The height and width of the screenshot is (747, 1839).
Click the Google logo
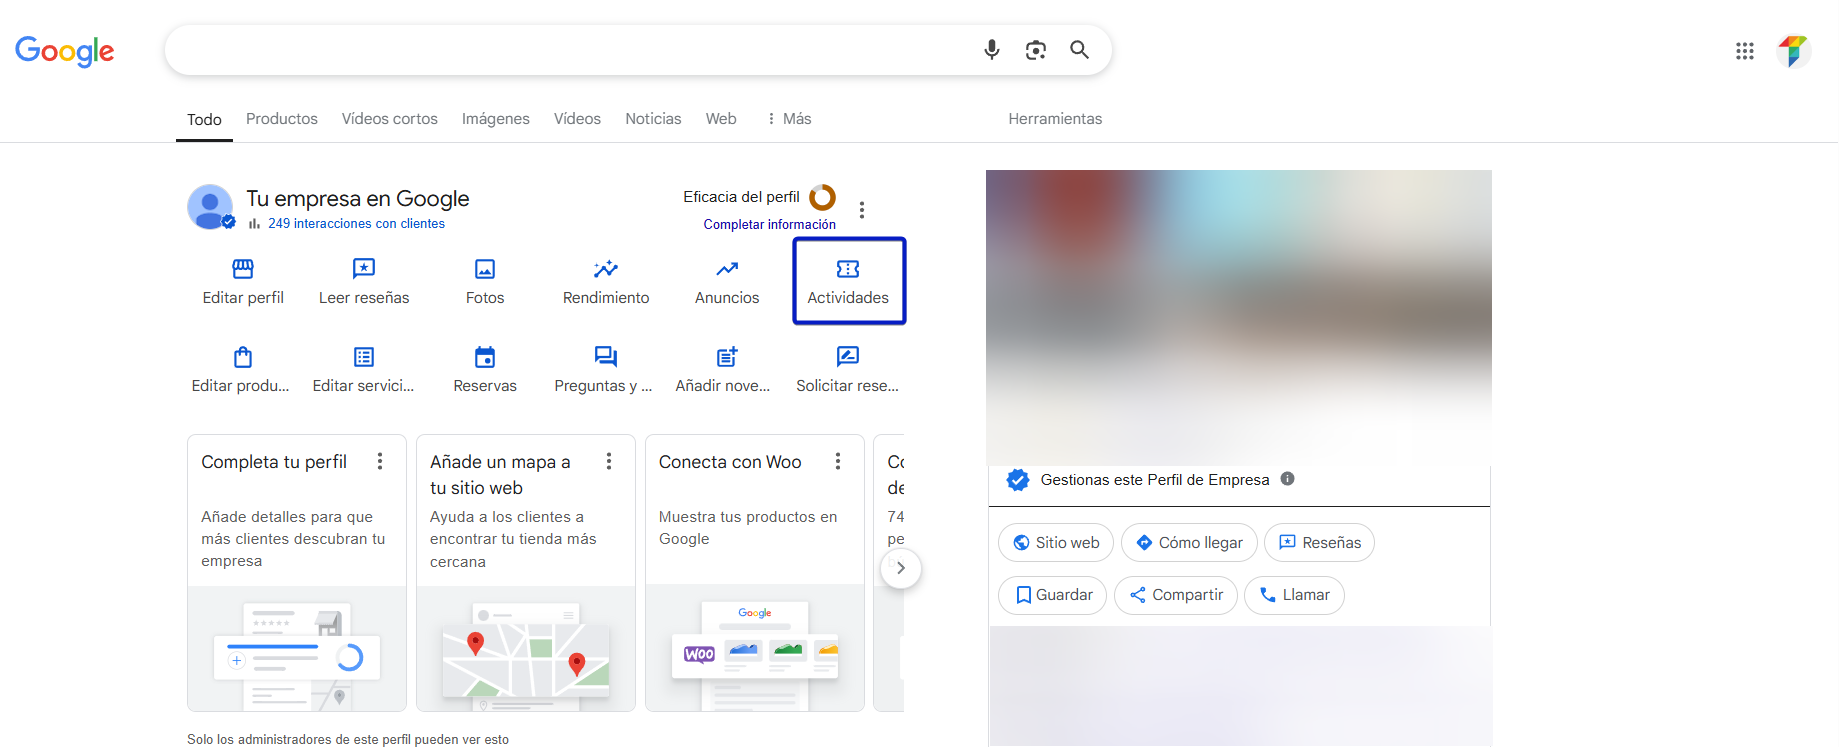coord(65,51)
